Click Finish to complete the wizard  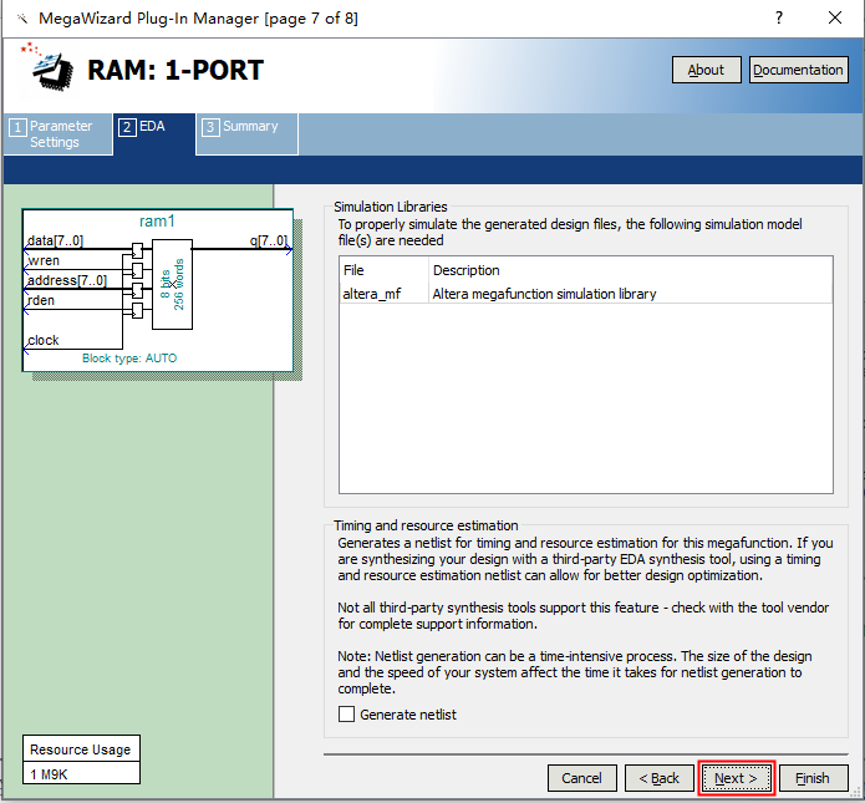(813, 778)
